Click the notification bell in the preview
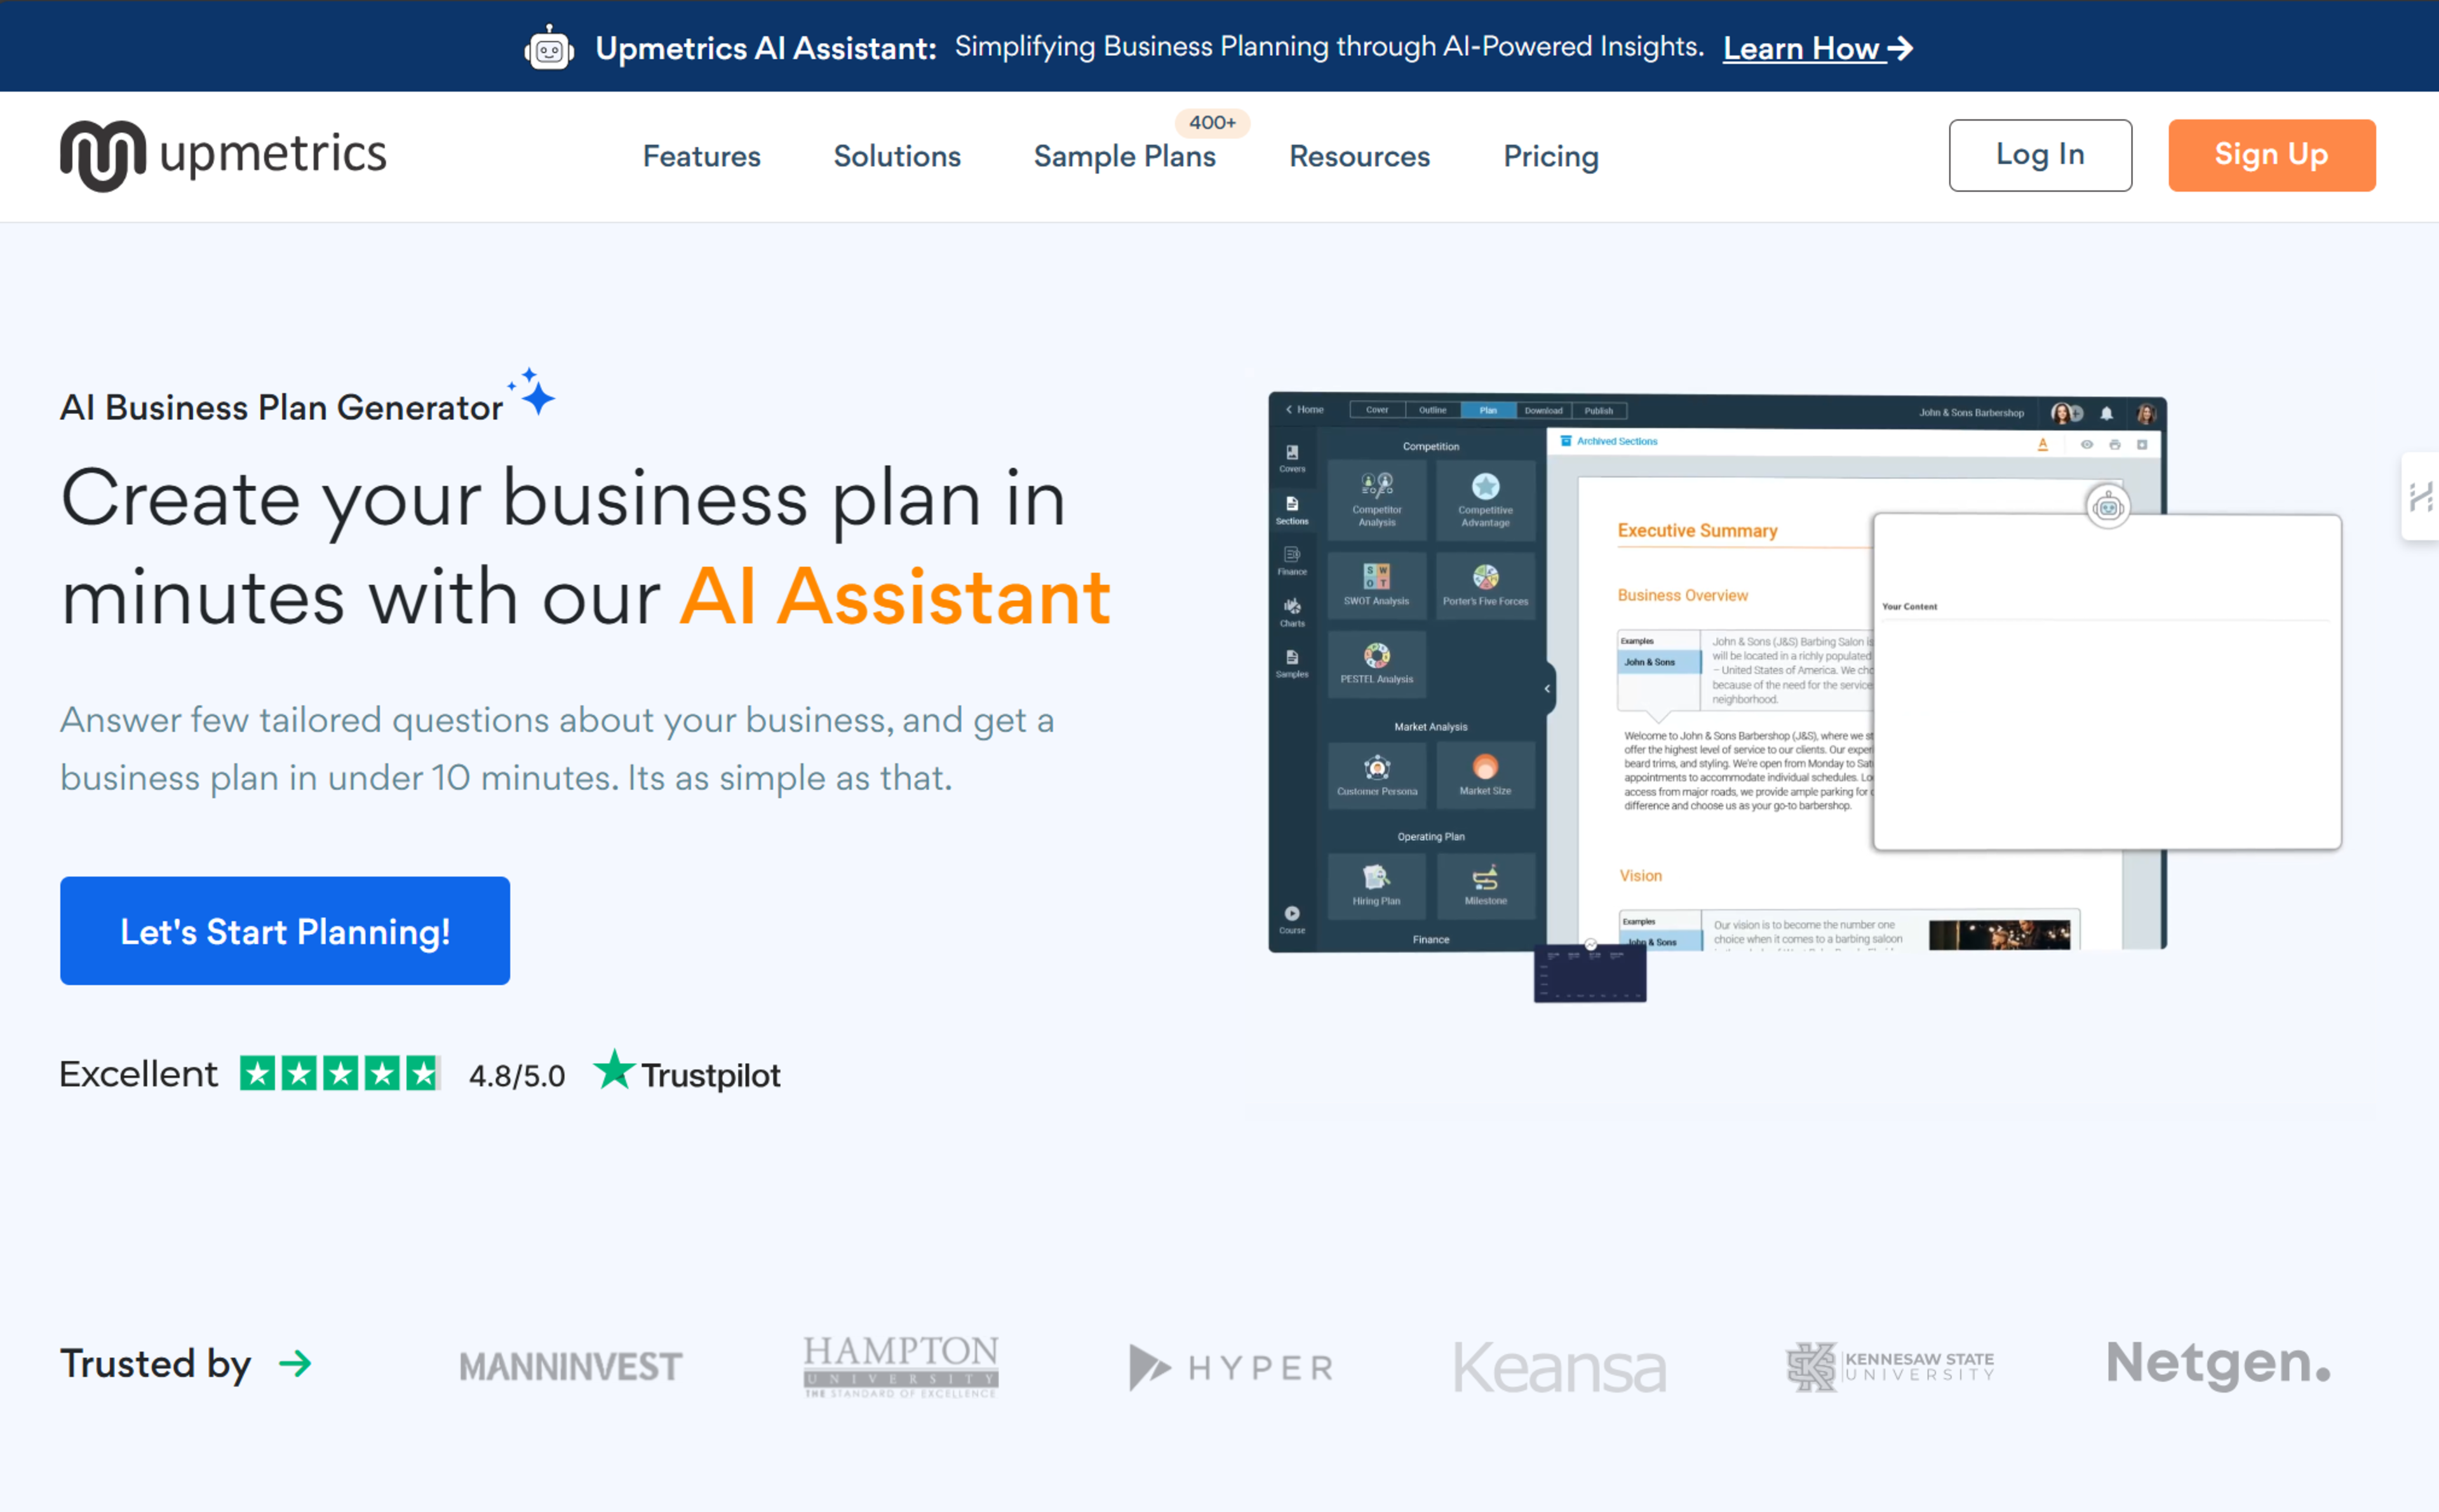Screen dimensions: 2439x1512 [x=2106, y=413]
